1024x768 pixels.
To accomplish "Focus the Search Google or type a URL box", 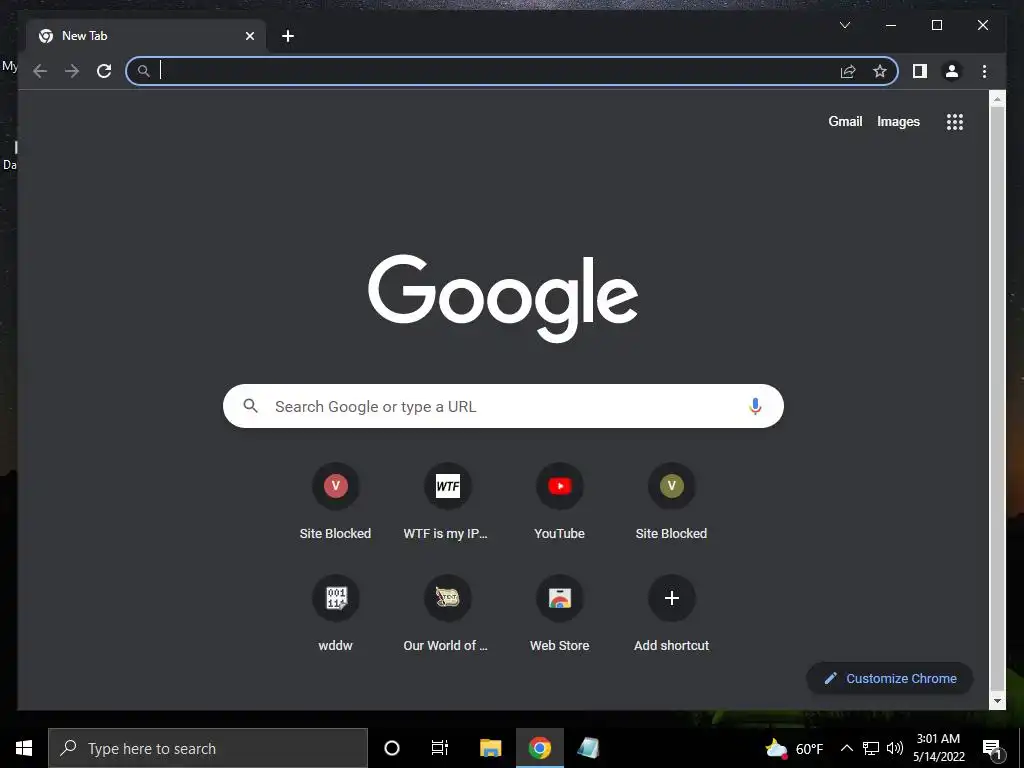I will pos(503,406).
